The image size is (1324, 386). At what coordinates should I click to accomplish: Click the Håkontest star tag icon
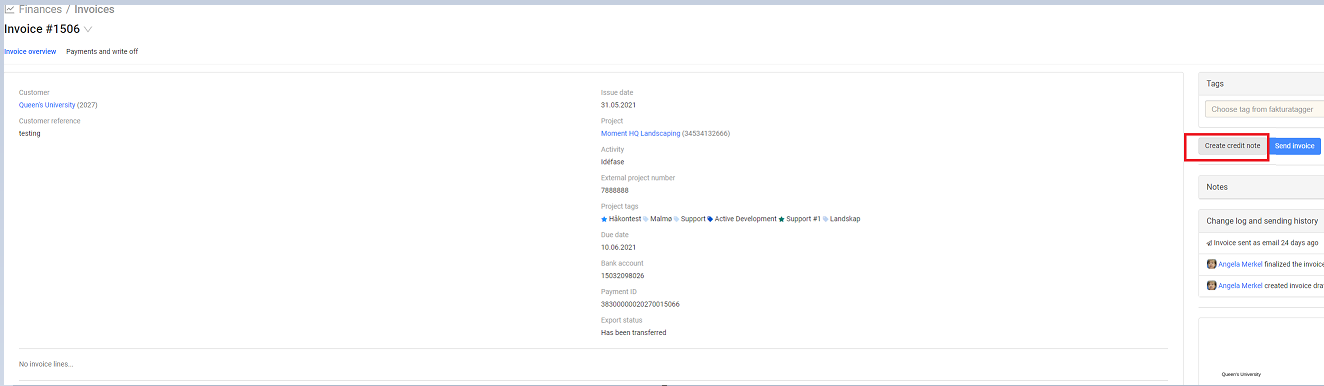pyautogui.click(x=604, y=219)
